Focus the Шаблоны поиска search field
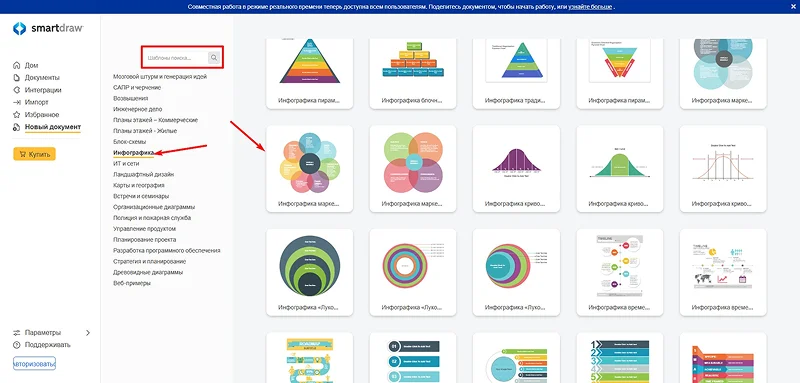This screenshot has width=800, height=383. coord(176,58)
